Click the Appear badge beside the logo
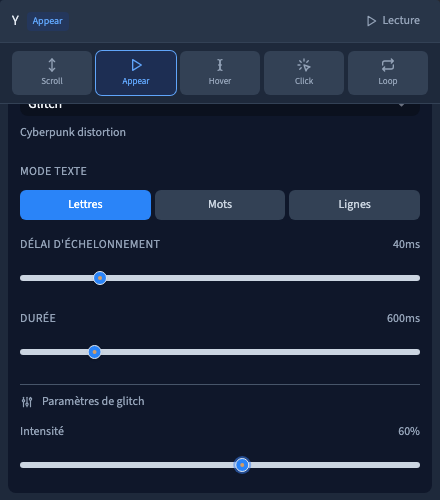The width and height of the screenshot is (440, 500). [x=48, y=21]
